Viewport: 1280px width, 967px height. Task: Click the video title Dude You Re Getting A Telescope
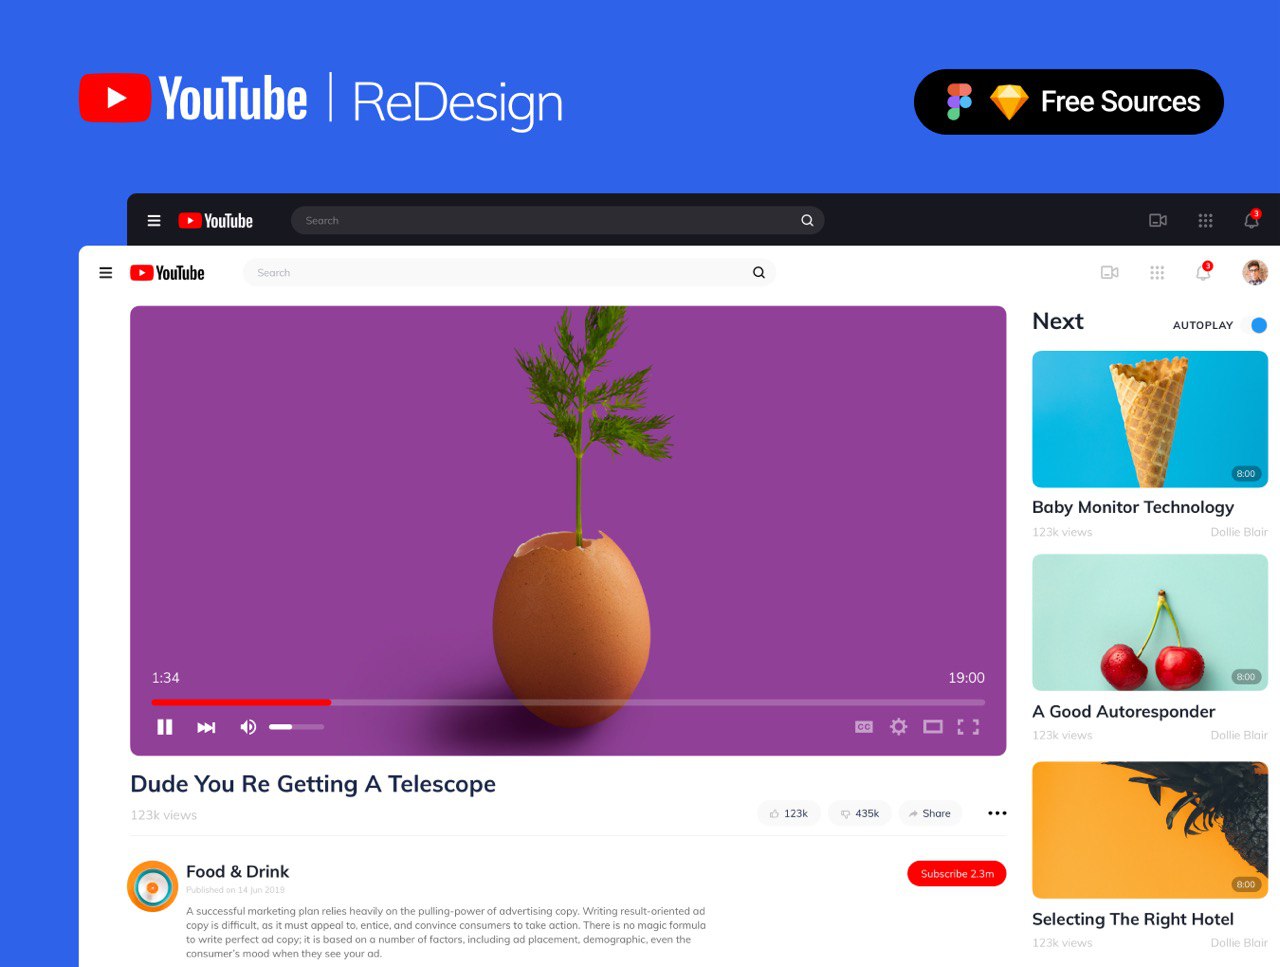pos(313,784)
